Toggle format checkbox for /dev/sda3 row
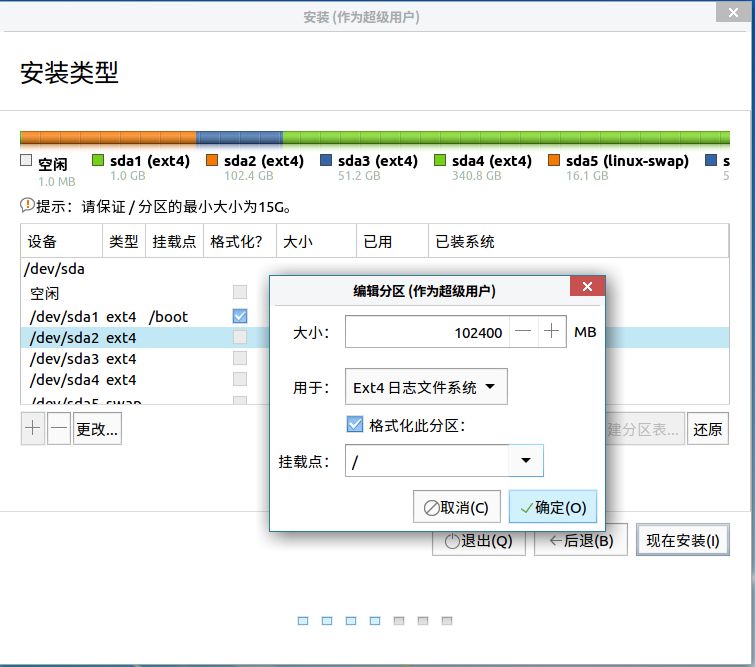 point(240,358)
